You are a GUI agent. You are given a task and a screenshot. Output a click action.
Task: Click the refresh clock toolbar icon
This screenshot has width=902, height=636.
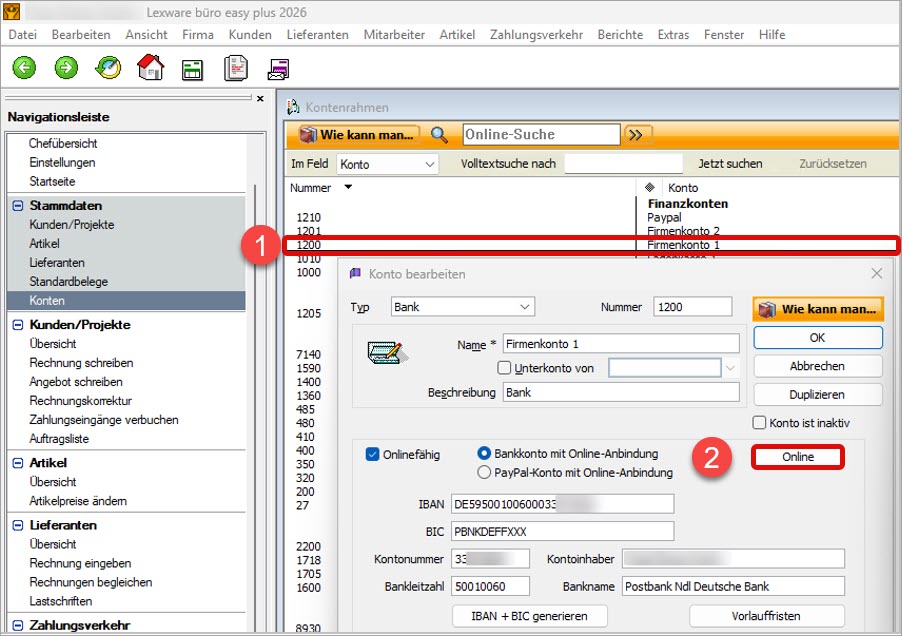coord(108,68)
